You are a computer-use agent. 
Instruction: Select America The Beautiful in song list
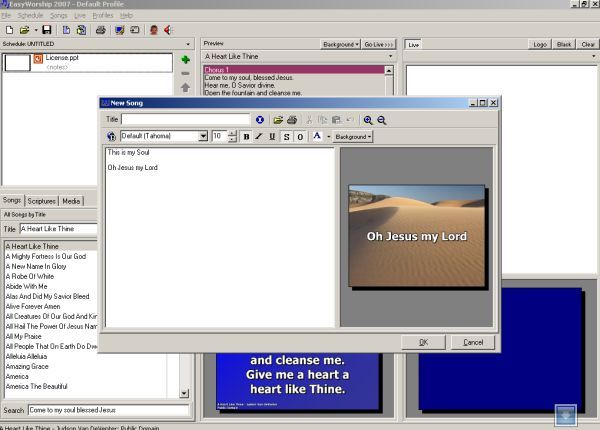[x=36, y=386]
